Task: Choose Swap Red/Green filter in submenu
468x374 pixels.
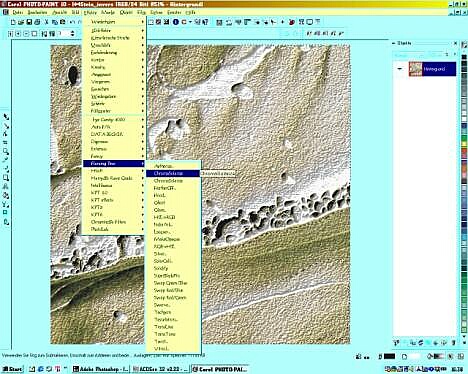Action: pyautogui.click(x=173, y=298)
